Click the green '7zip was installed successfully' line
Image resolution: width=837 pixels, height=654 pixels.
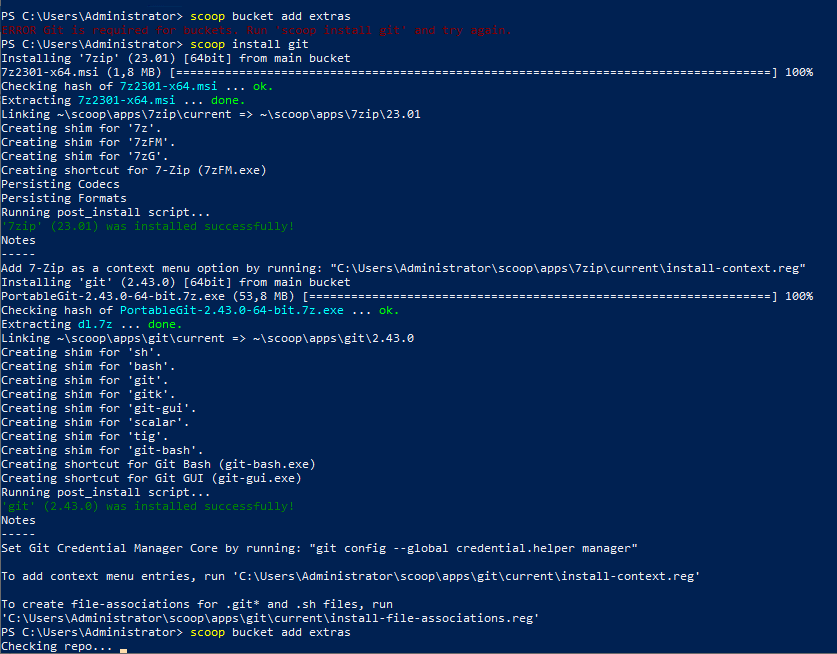147,226
